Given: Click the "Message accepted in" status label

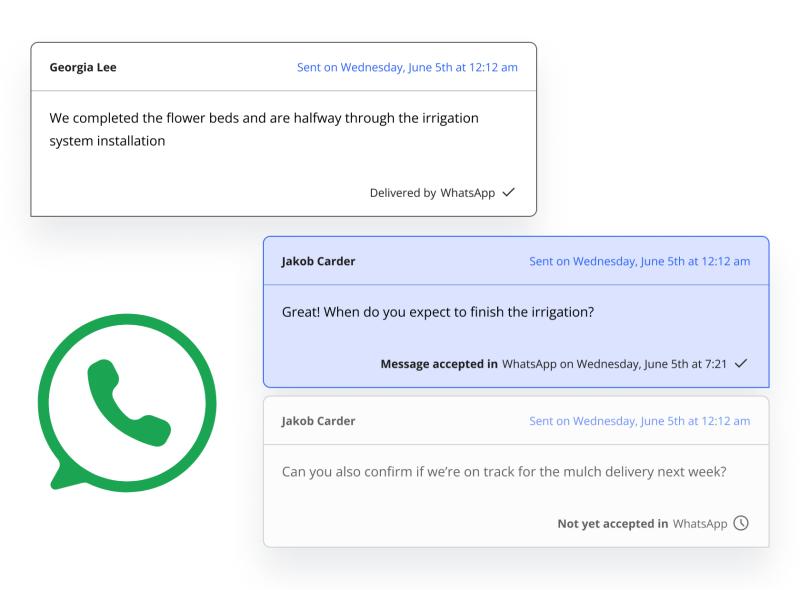Looking at the screenshot, I should [x=439, y=364].
